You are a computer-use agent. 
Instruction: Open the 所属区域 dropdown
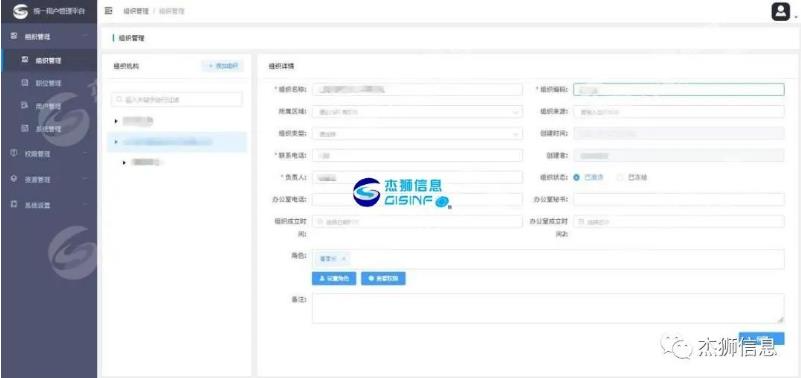(417, 111)
